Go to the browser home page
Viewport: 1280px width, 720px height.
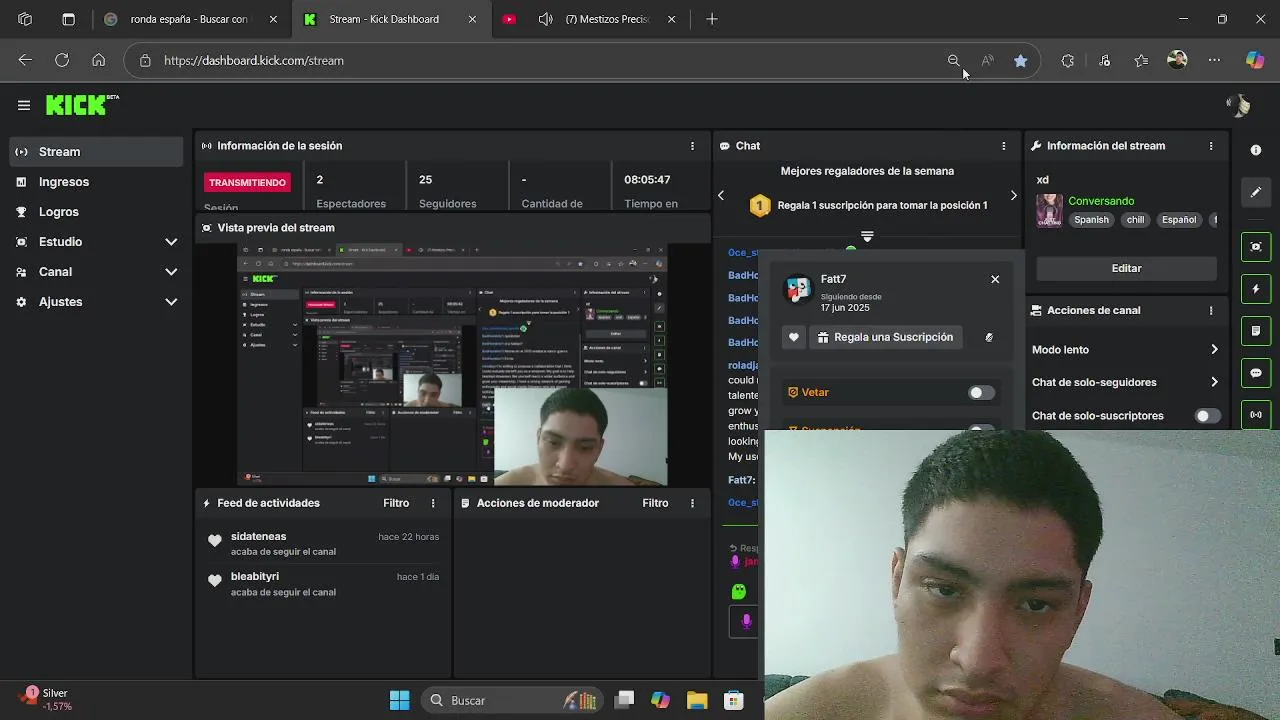pyautogui.click(x=98, y=60)
